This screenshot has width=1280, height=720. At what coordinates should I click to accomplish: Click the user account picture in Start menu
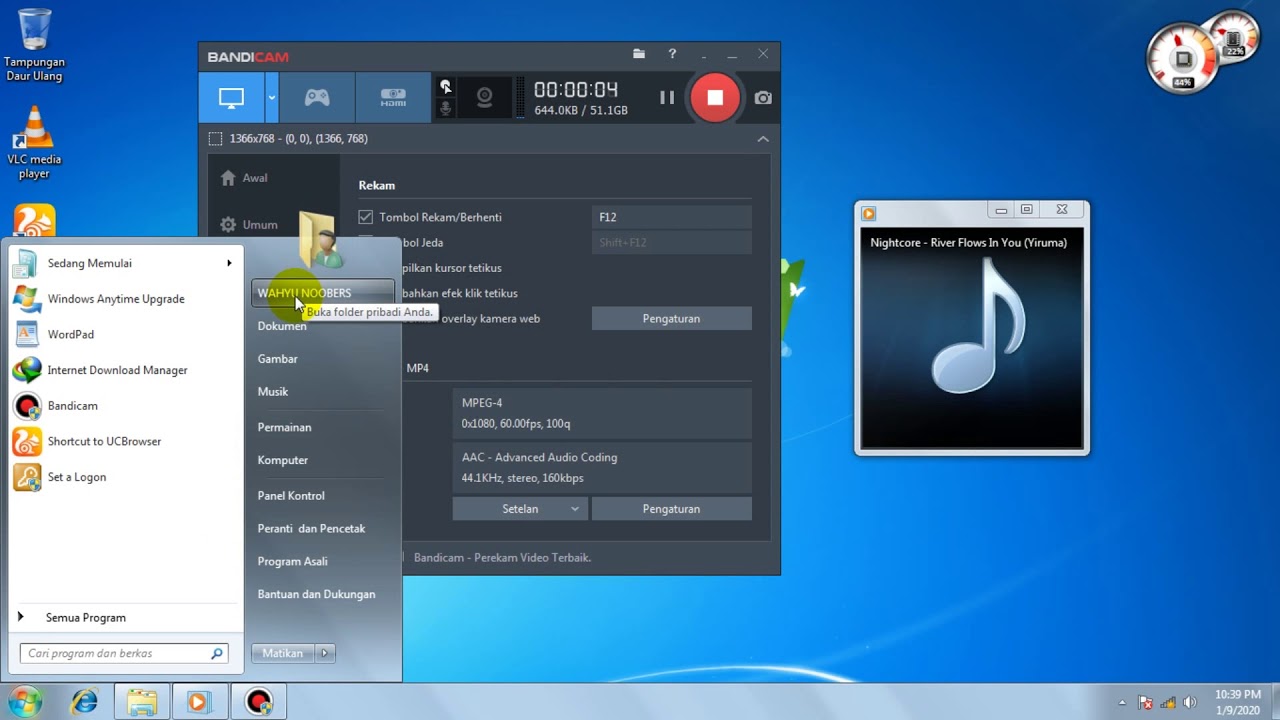click(322, 240)
